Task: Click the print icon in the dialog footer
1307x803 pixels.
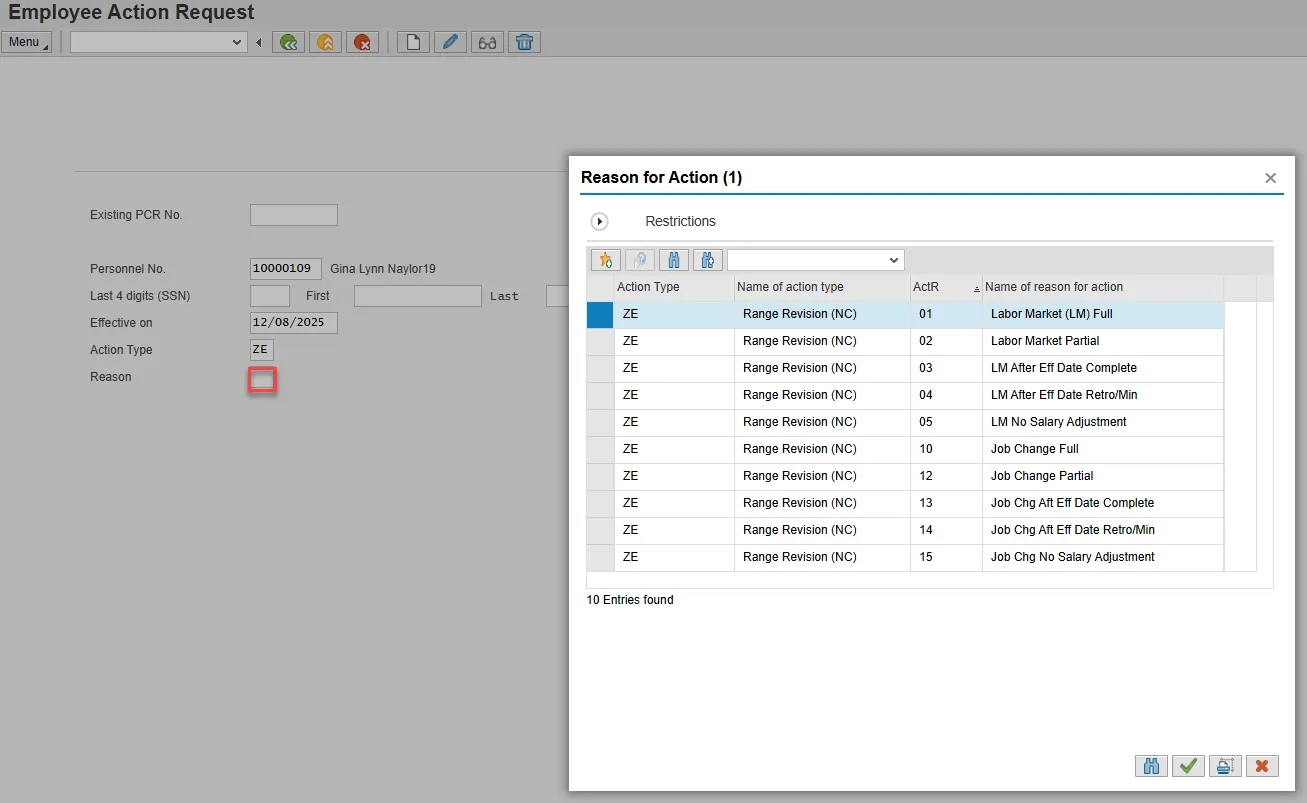Action: 1224,766
